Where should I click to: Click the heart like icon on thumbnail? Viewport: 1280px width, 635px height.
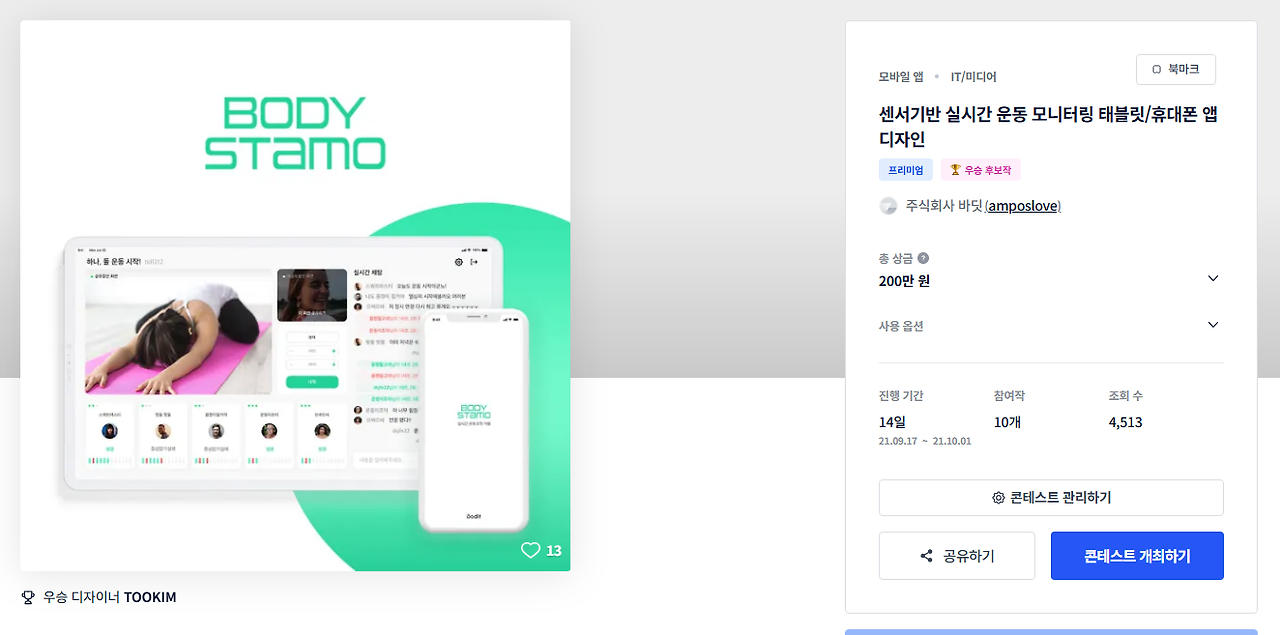[x=530, y=550]
